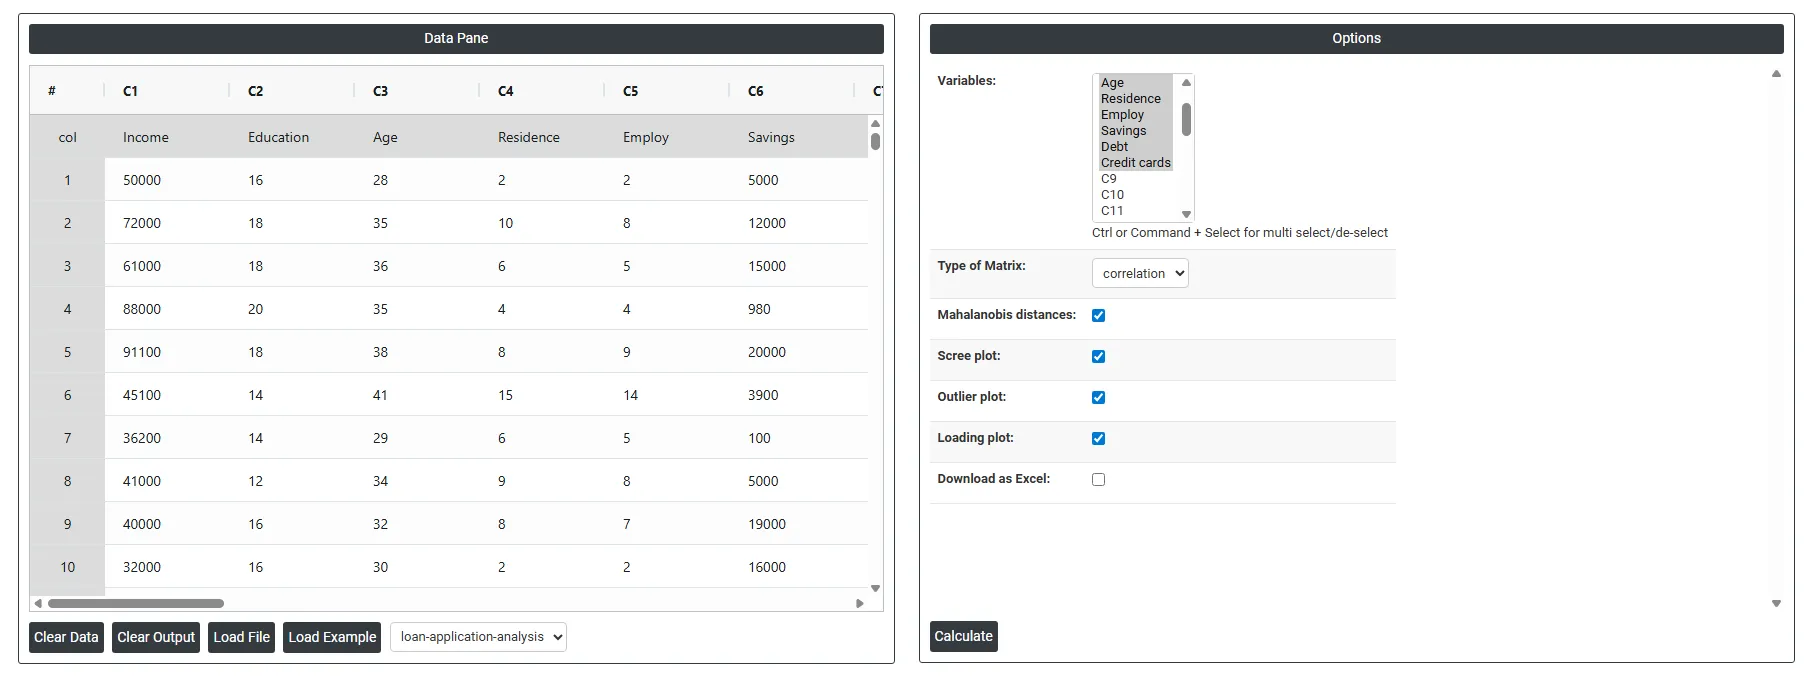Click the C2 column header

pyautogui.click(x=292, y=91)
